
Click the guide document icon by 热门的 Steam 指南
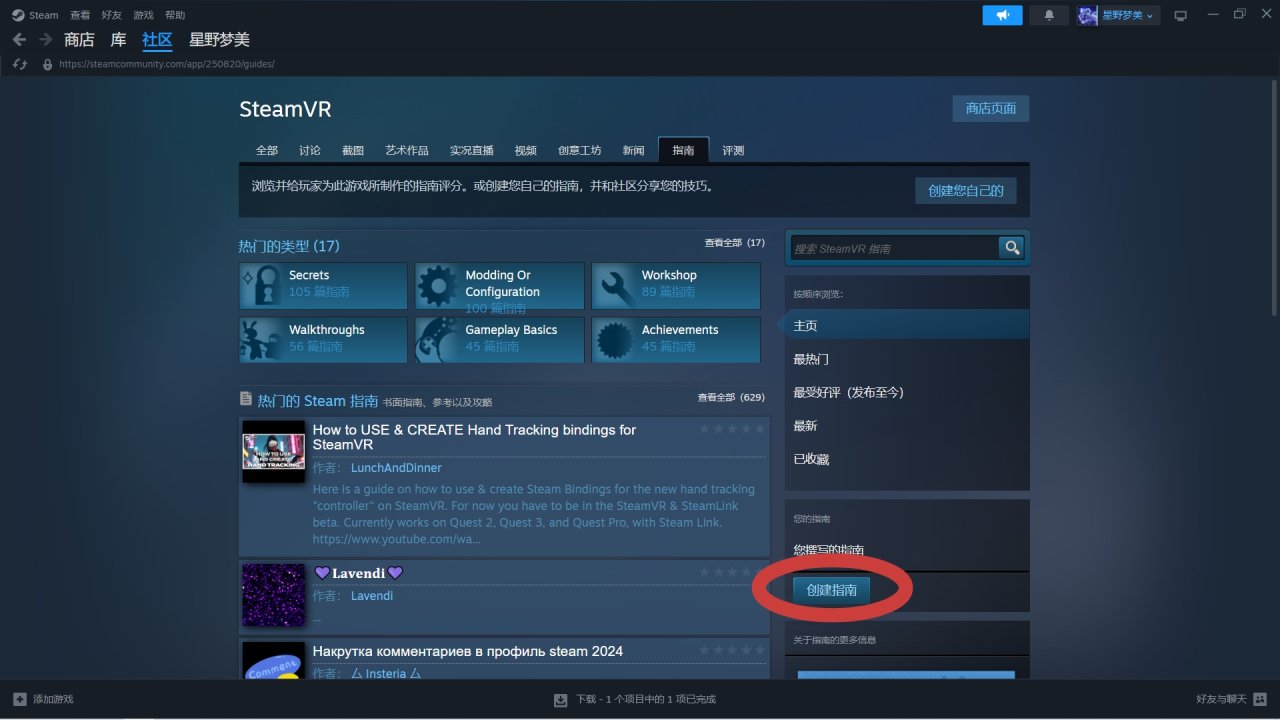tap(246, 399)
